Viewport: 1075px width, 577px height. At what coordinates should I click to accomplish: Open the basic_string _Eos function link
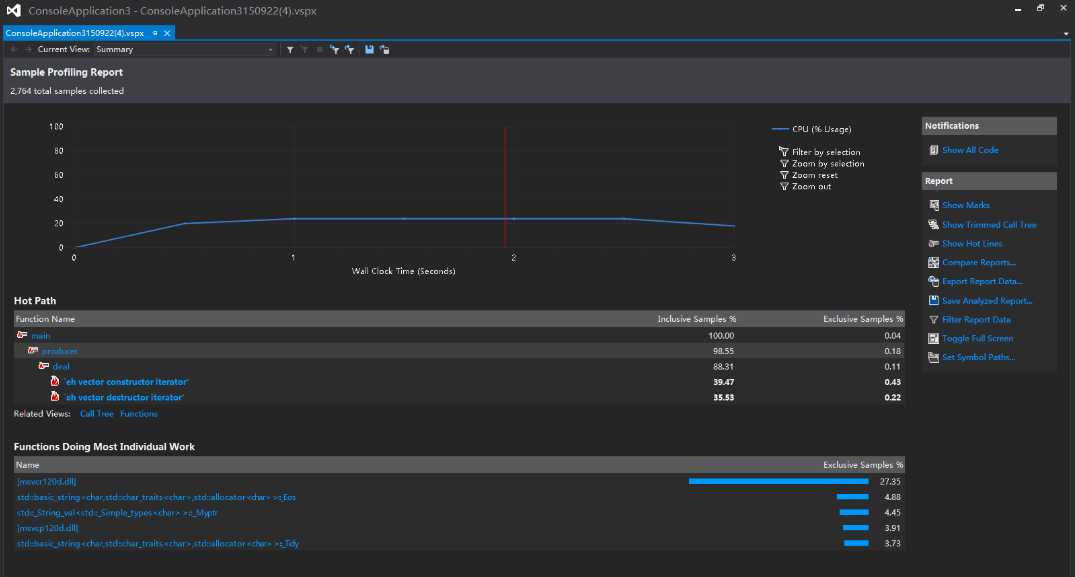[156, 498]
